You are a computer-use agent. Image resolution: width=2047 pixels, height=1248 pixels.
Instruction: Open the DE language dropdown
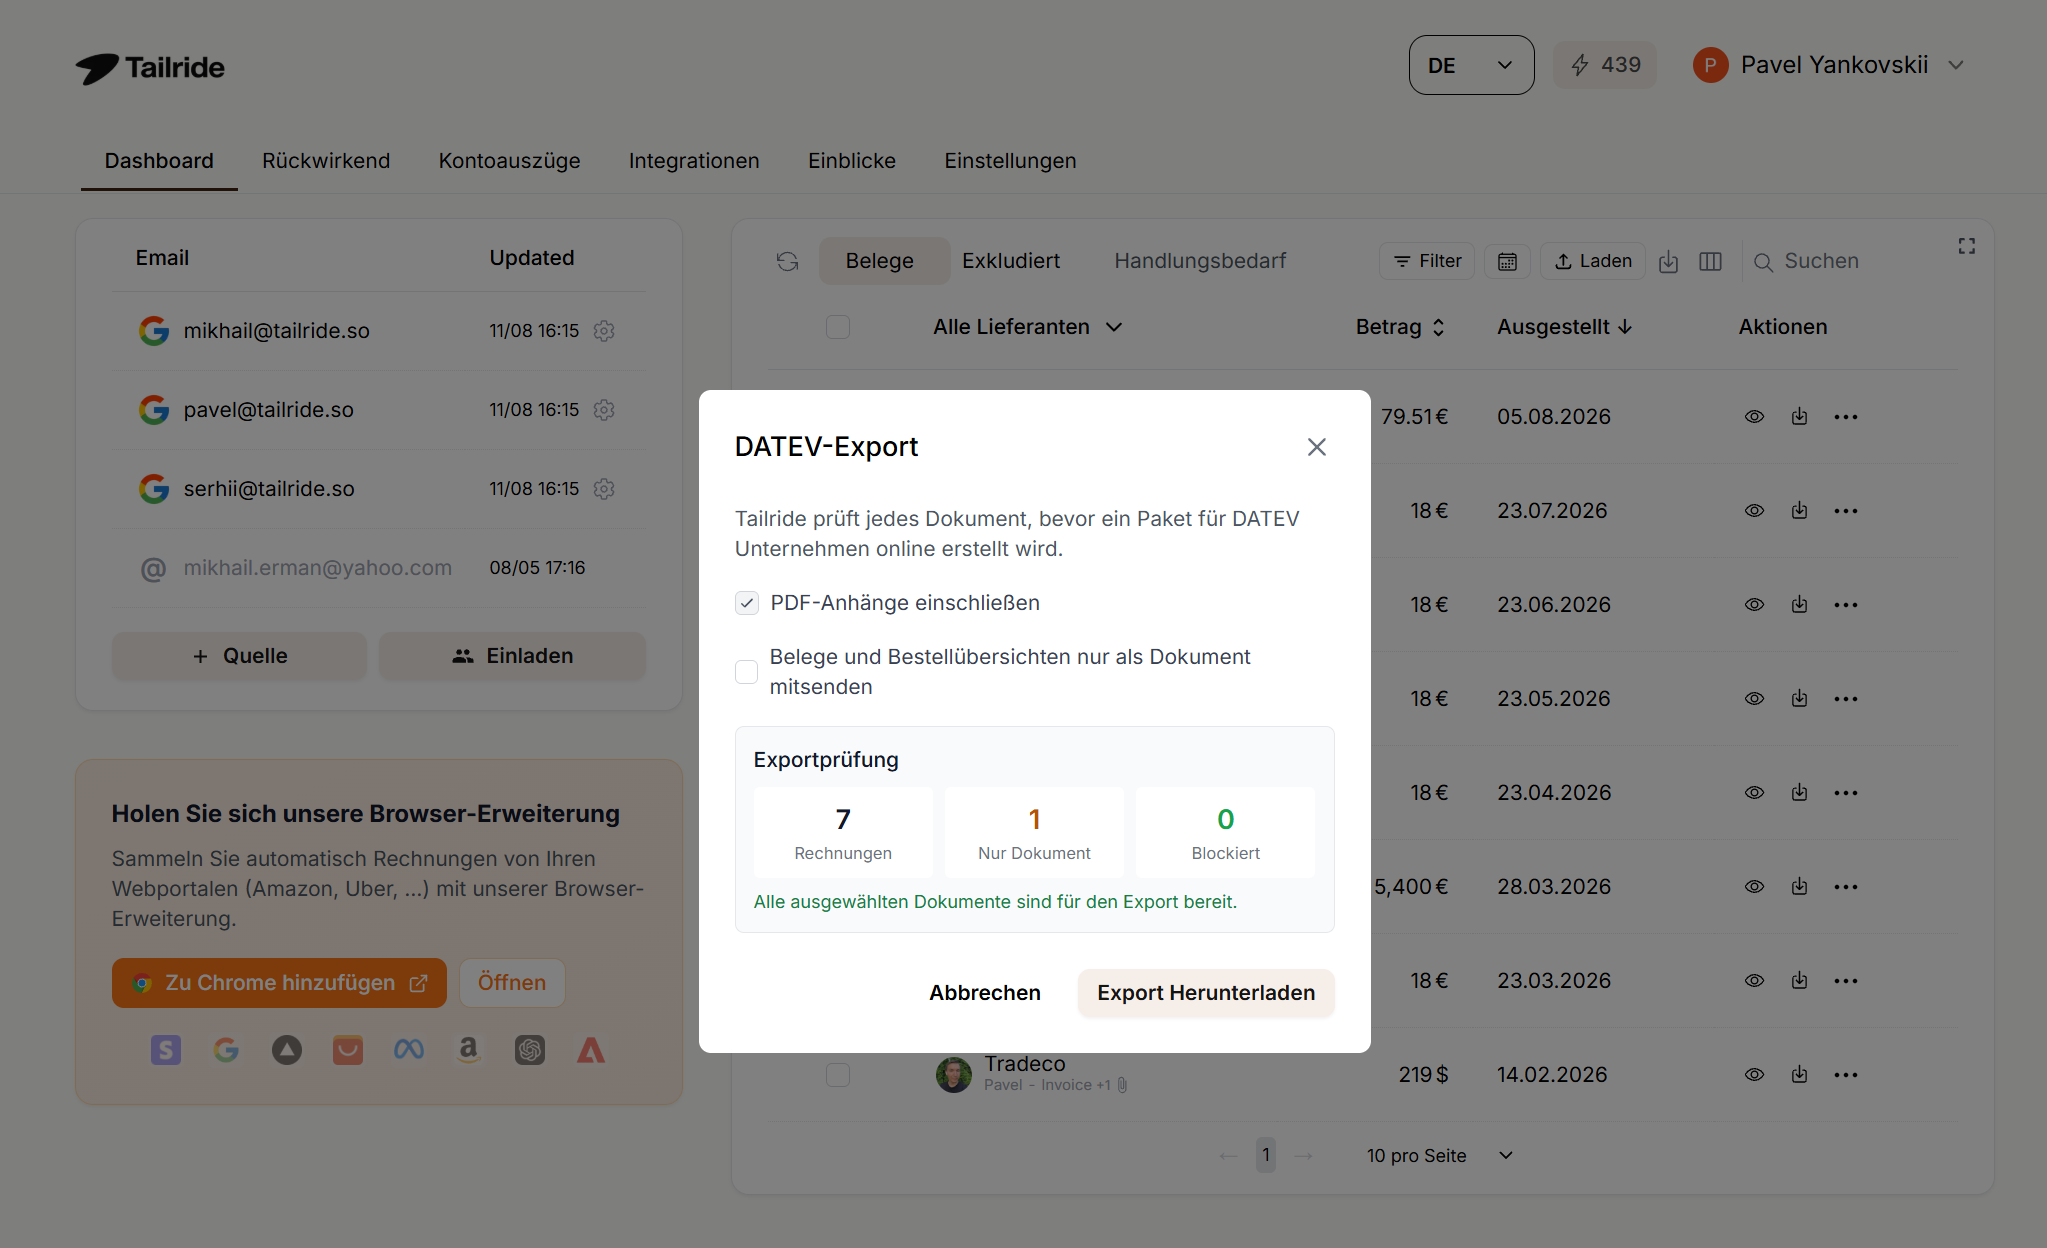[1471, 65]
